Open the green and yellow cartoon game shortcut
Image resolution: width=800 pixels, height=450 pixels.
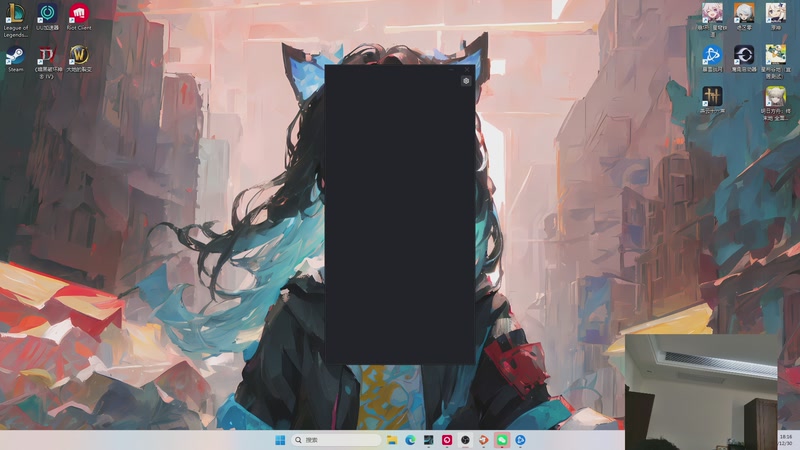776,62
